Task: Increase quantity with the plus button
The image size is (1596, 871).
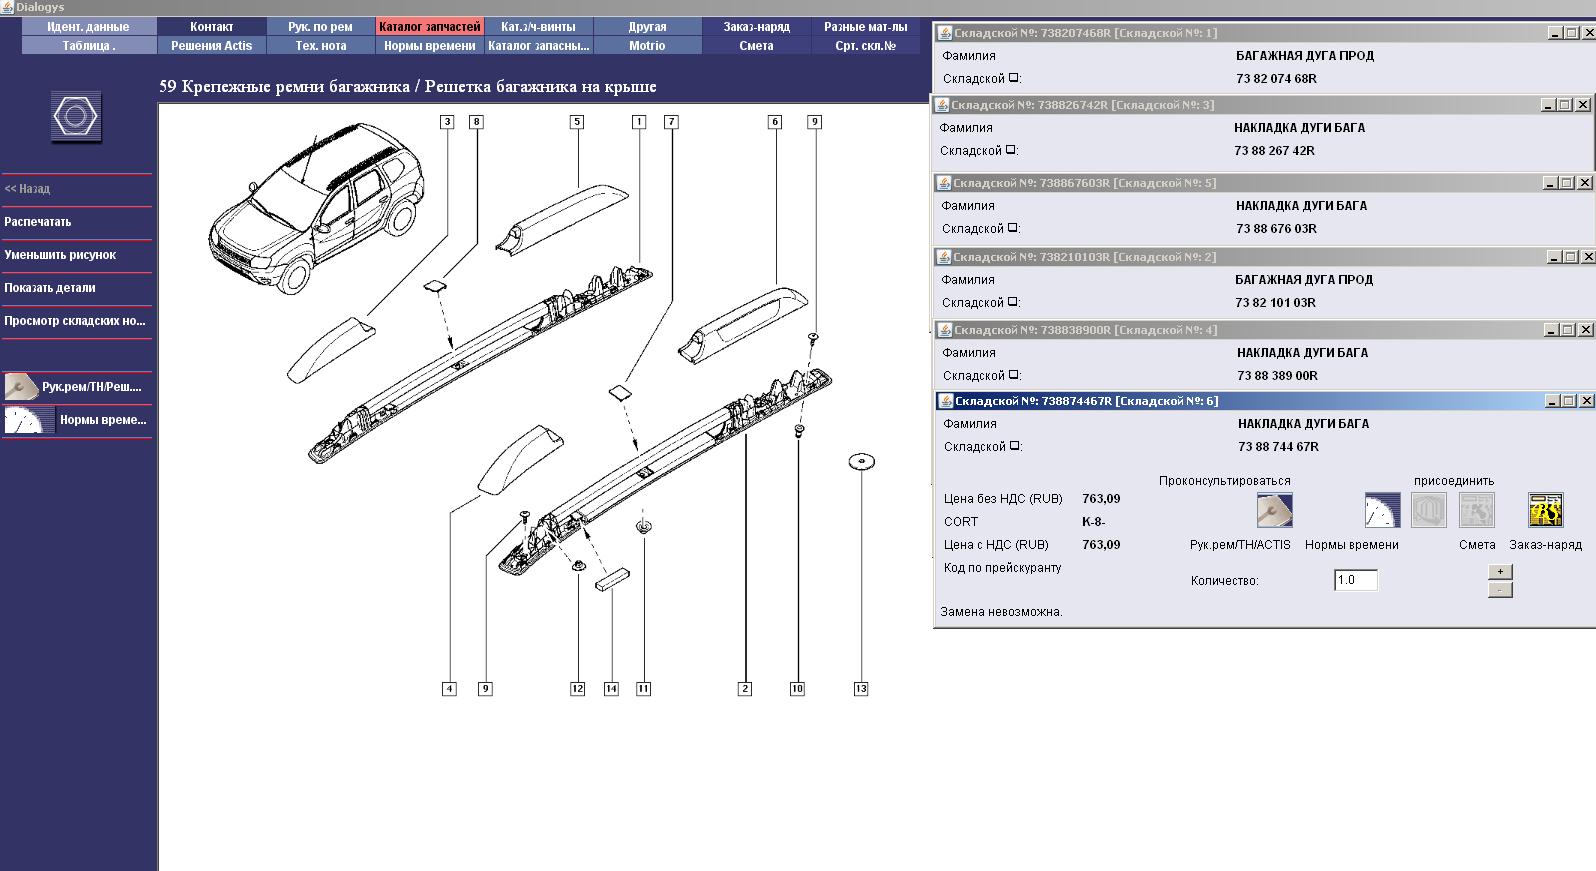Action: pos(1500,572)
